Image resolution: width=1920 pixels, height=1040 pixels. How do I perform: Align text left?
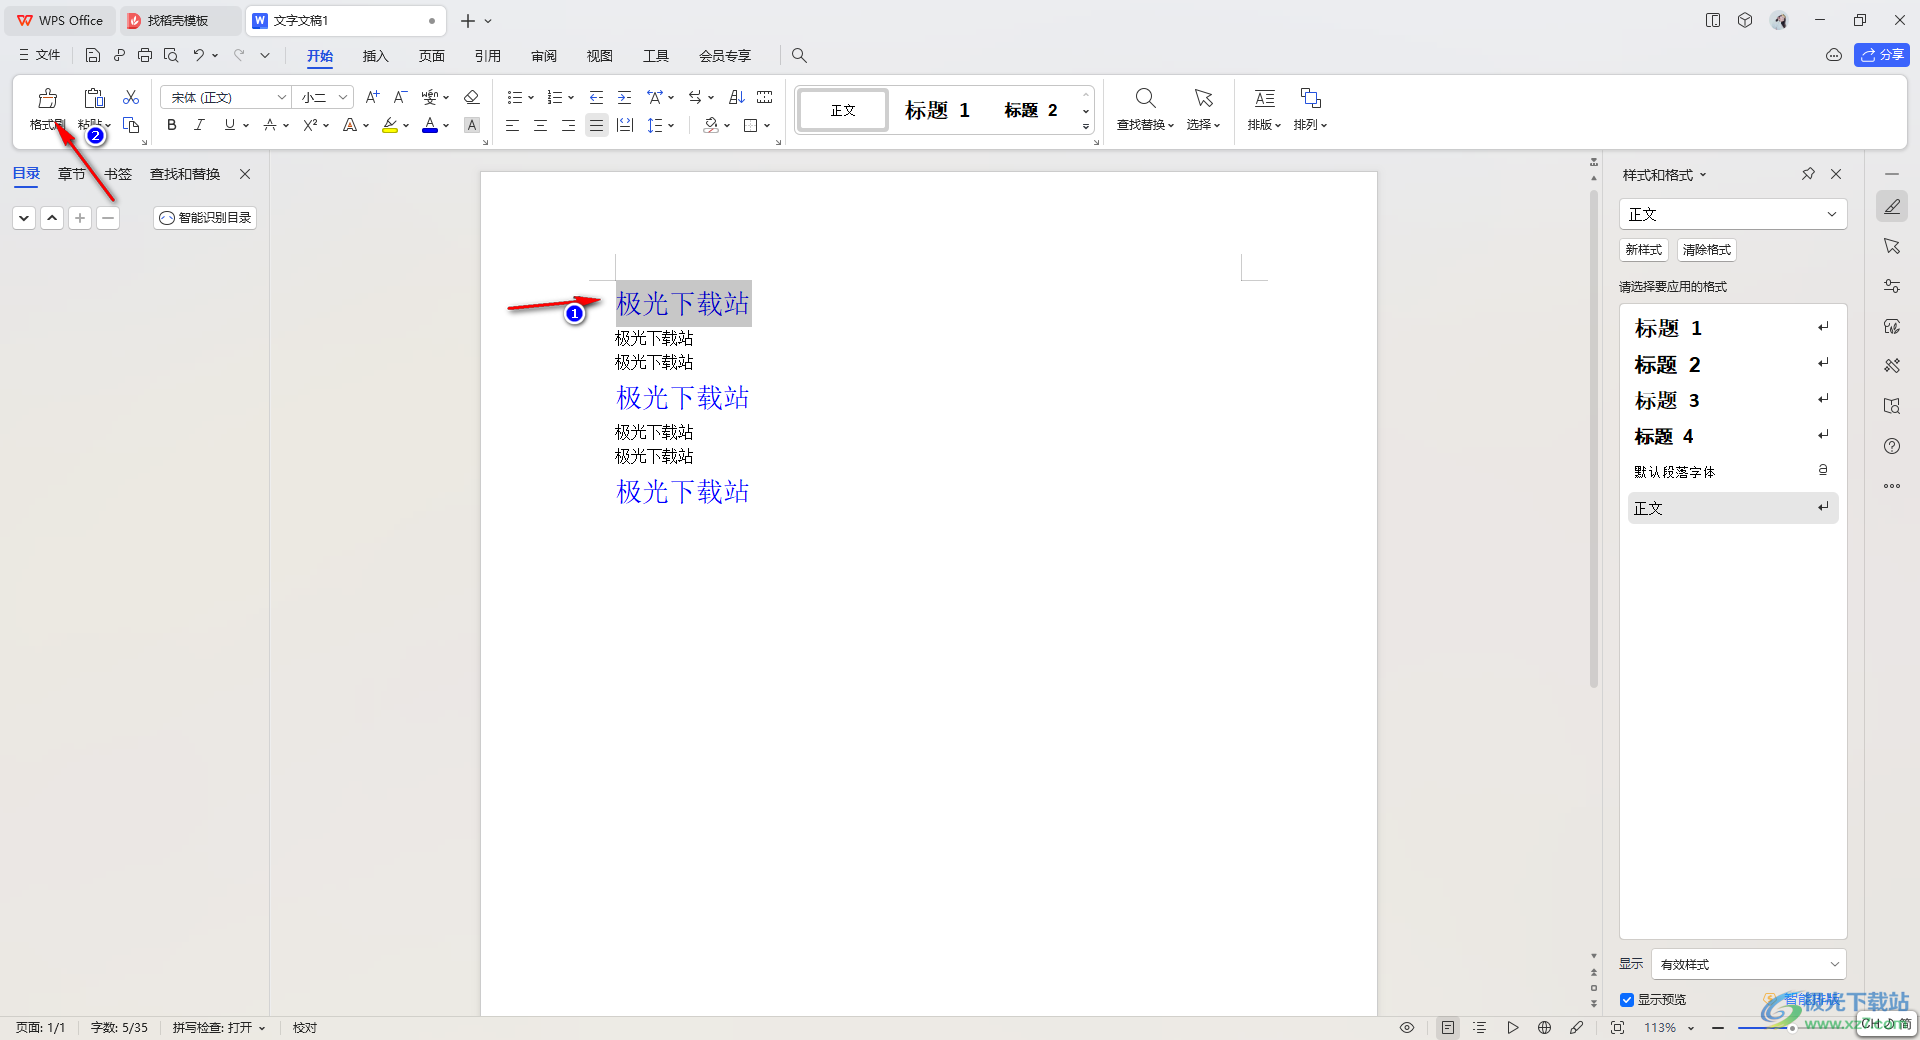click(x=512, y=125)
